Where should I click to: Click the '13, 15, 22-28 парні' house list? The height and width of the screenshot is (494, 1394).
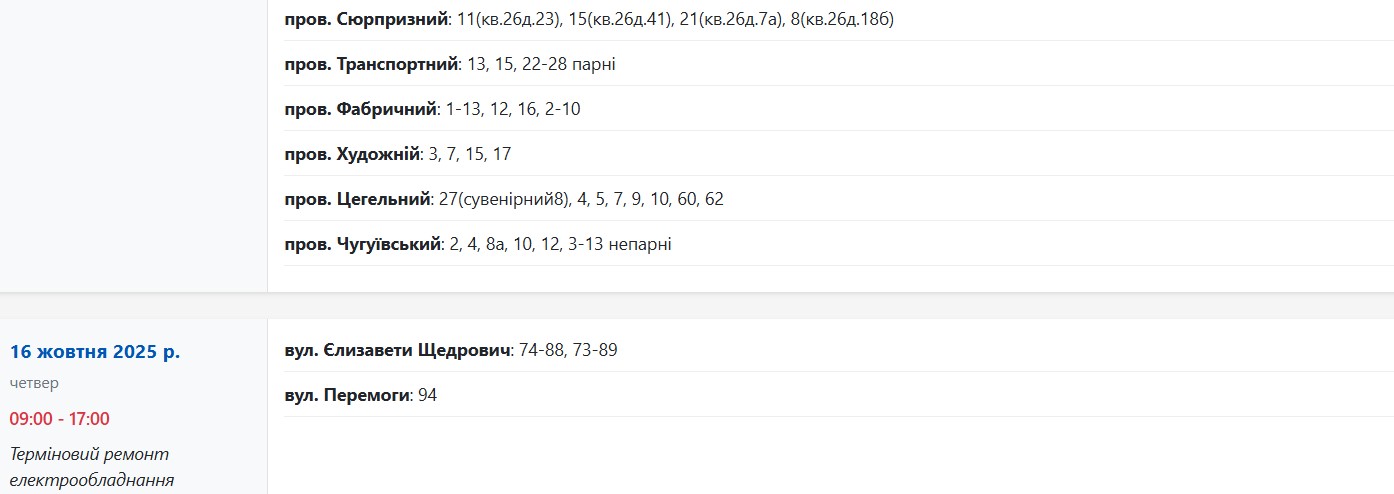[541, 64]
